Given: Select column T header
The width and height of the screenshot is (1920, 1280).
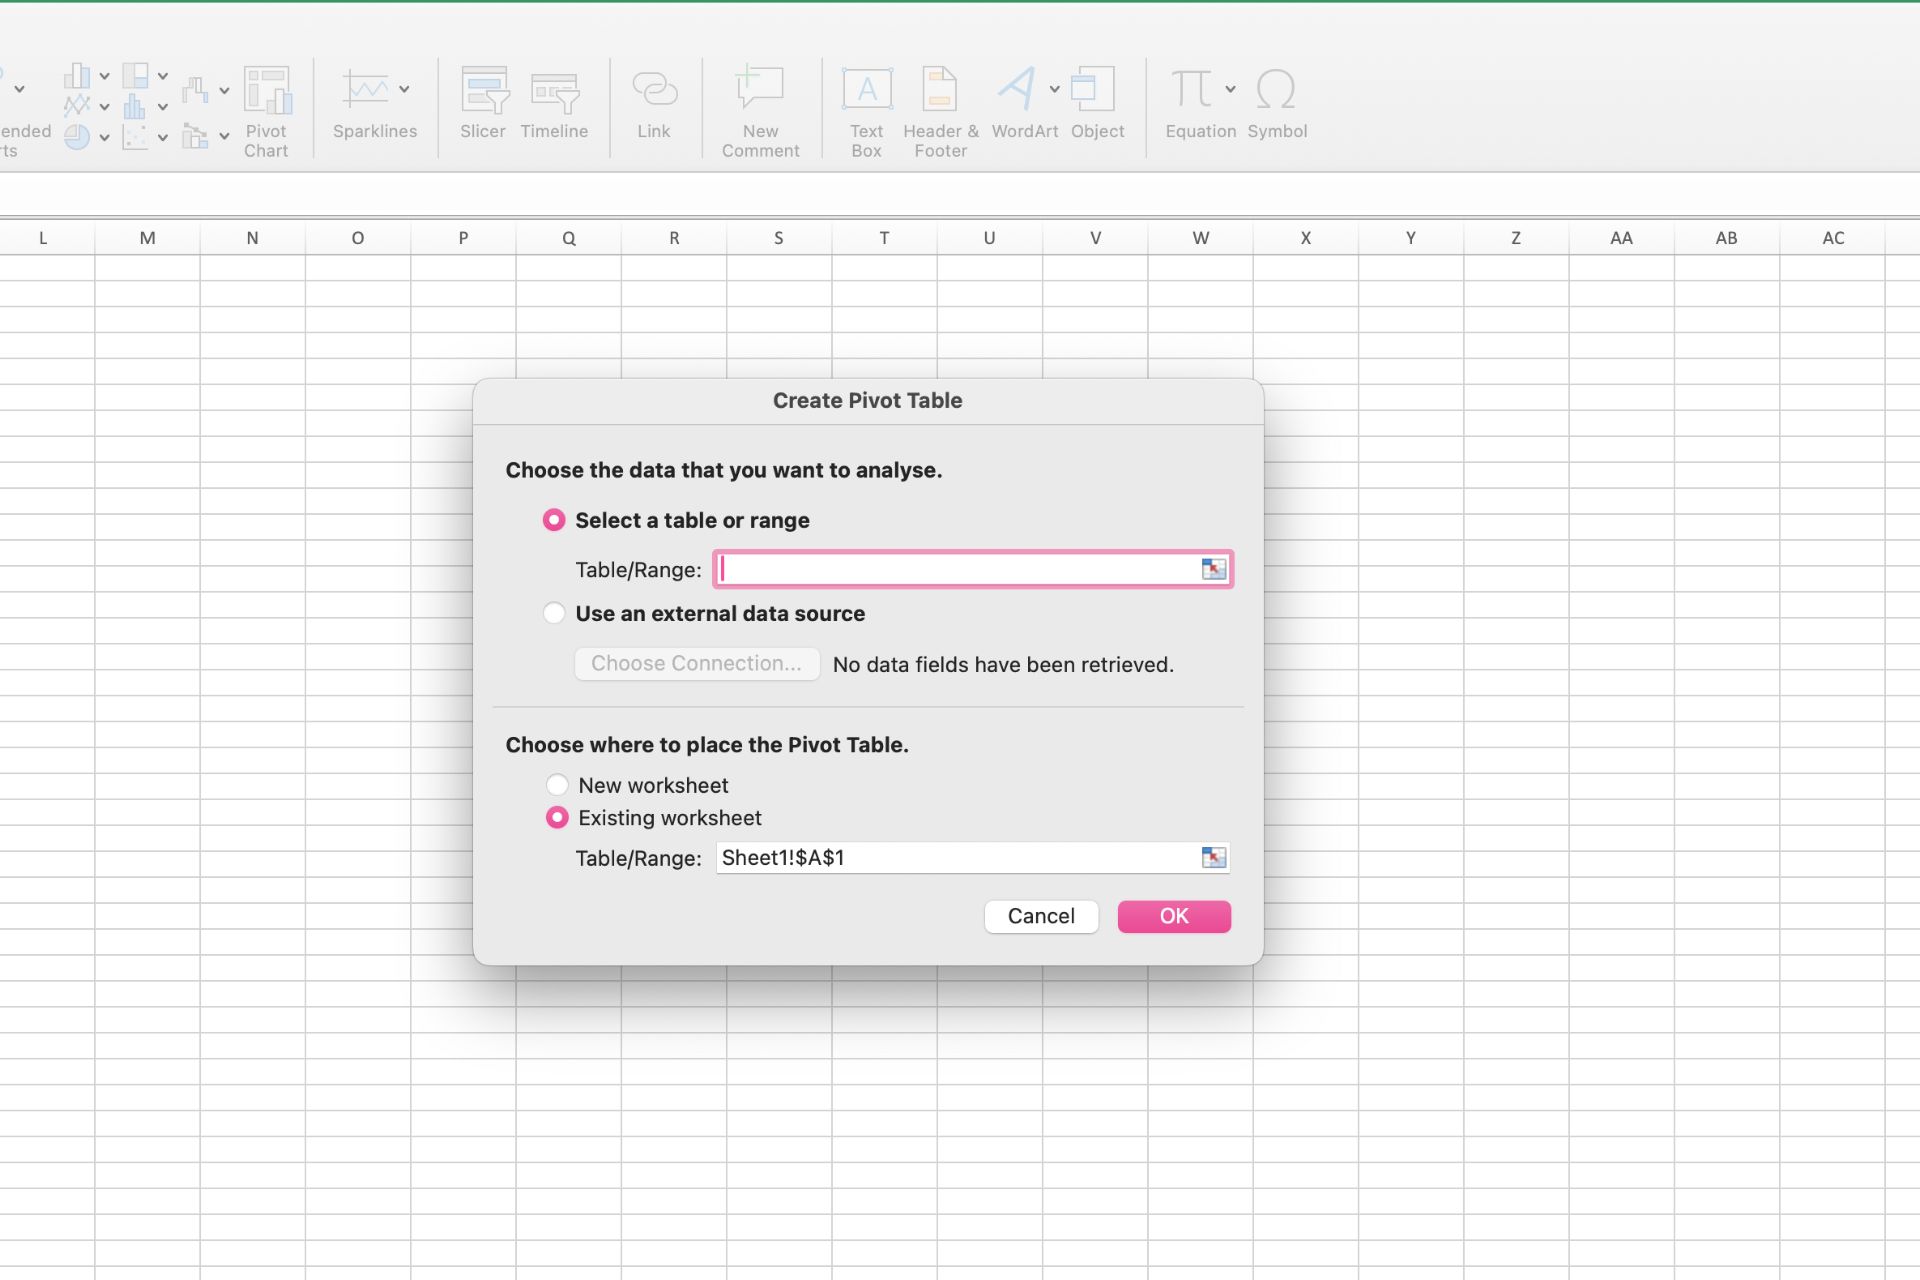Looking at the screenshot, I should click(884, 238).
